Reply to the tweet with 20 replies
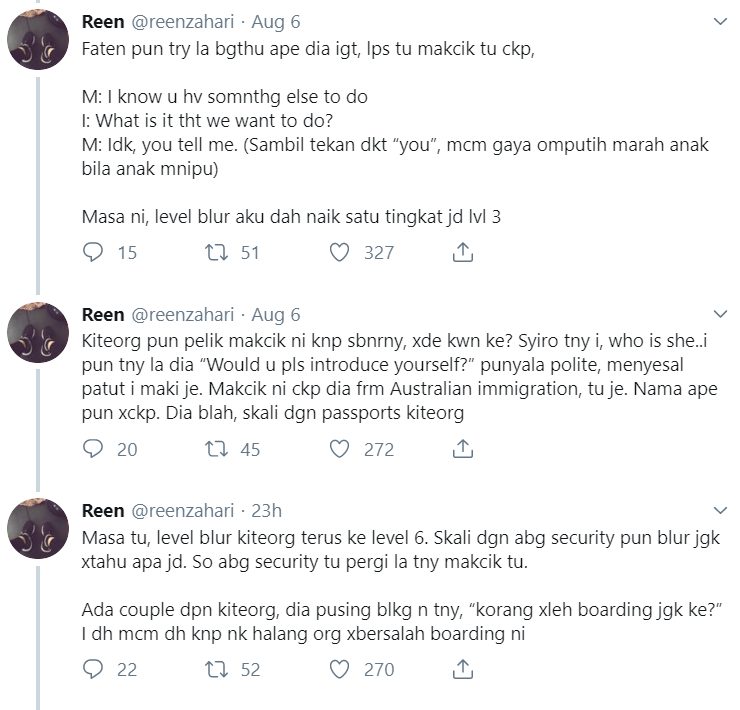The height and width of the screenshot is (710, 740). [93, 450]
